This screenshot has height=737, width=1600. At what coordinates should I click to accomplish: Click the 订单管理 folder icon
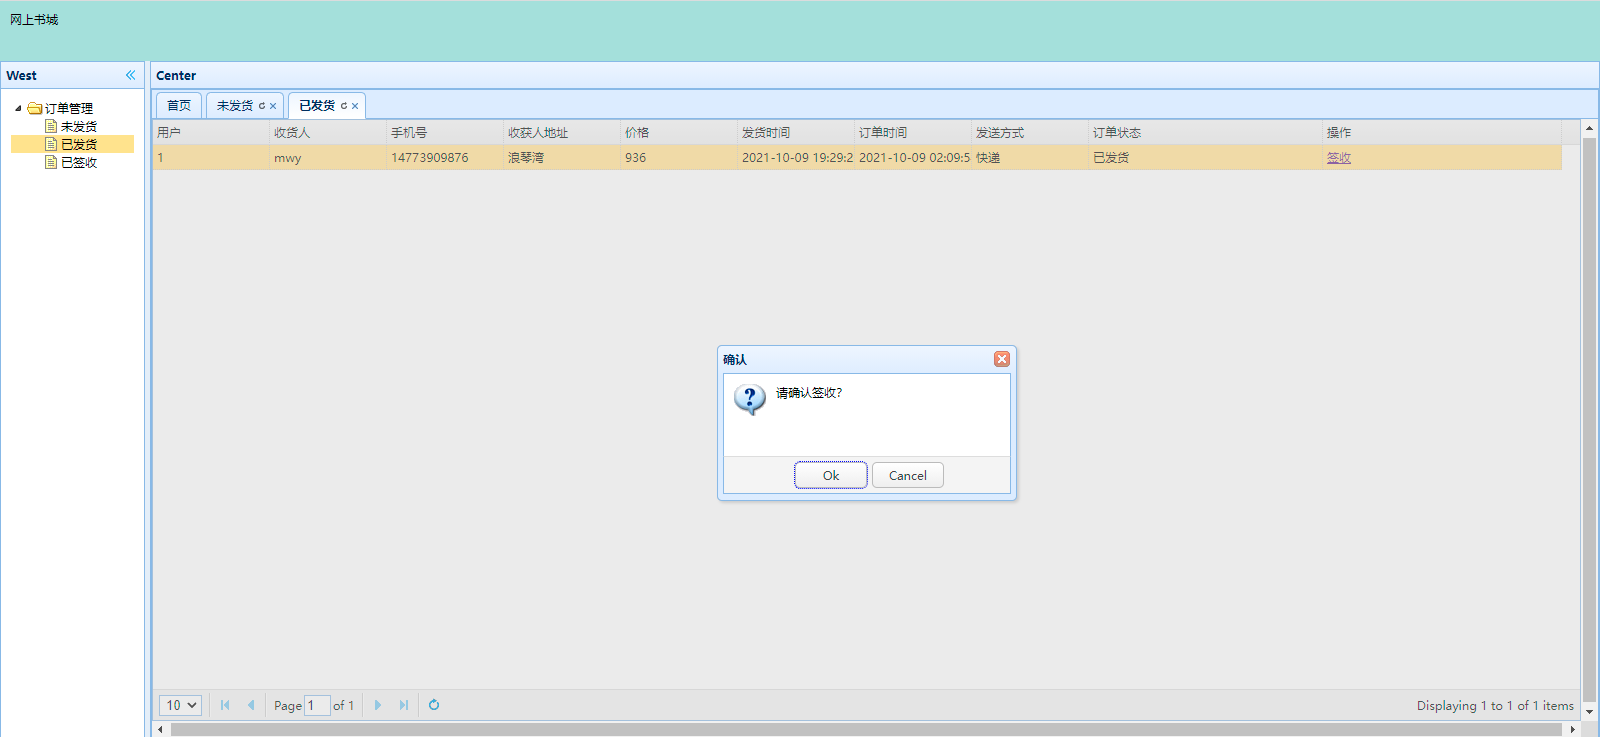[35, 108]
